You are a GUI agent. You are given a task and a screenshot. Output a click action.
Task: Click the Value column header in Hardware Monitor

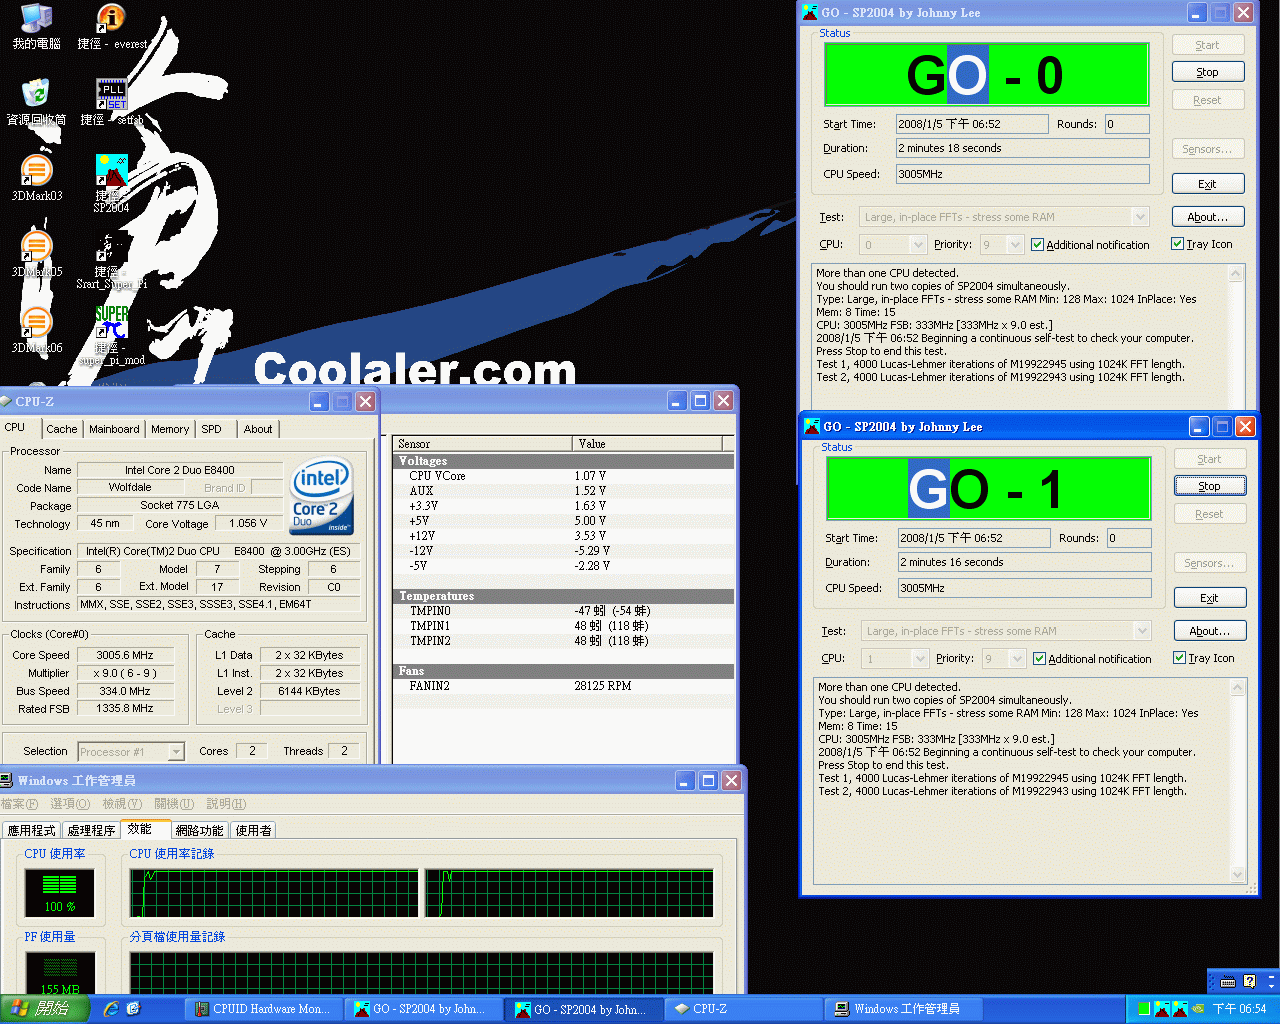[x=647, y=443]
